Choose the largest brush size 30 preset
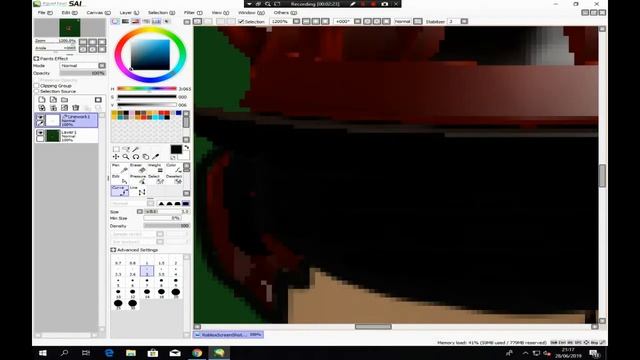The image size is (640, 360). tap(132, 304)
